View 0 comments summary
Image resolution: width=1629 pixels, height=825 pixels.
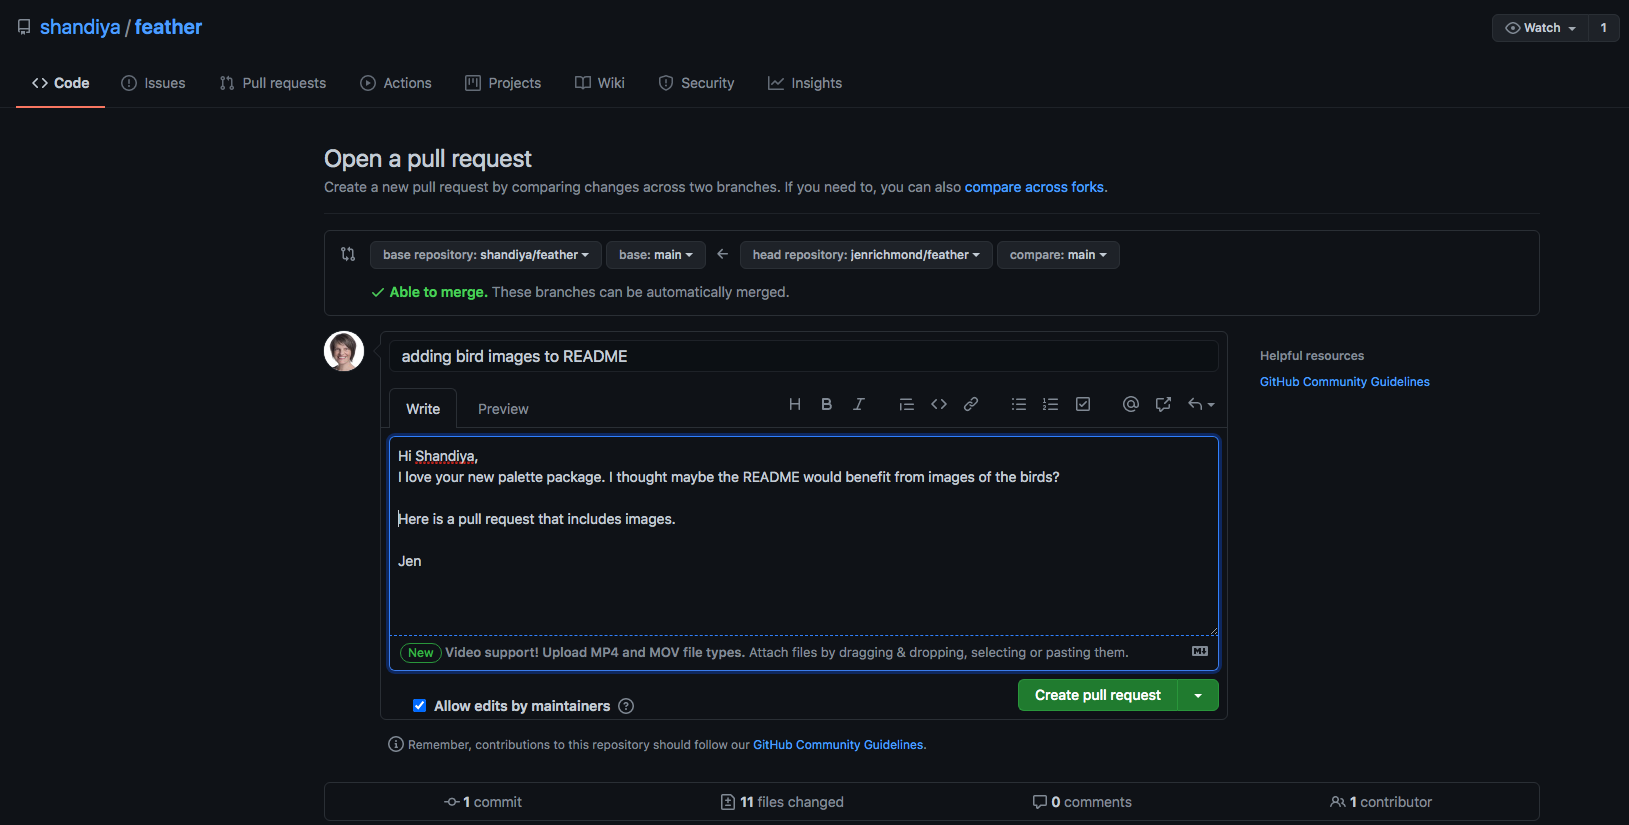coord(1083,802)
